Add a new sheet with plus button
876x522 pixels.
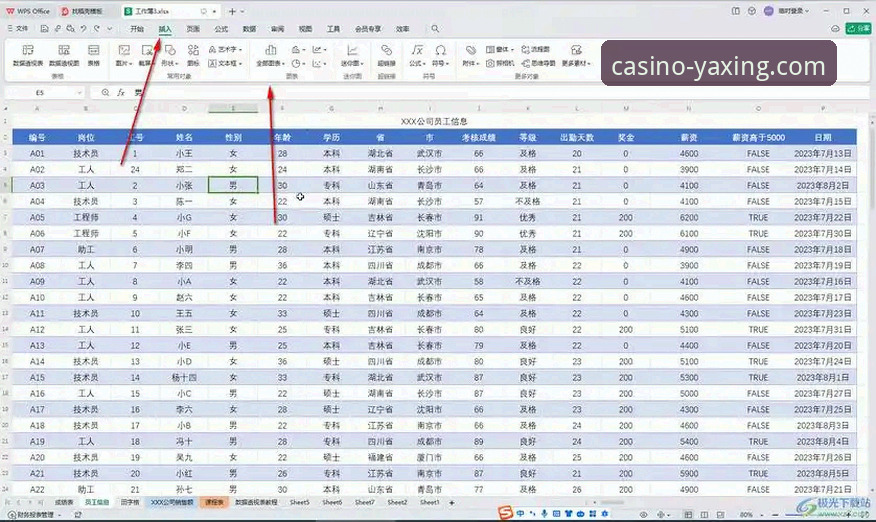click(x=451, y=502)
